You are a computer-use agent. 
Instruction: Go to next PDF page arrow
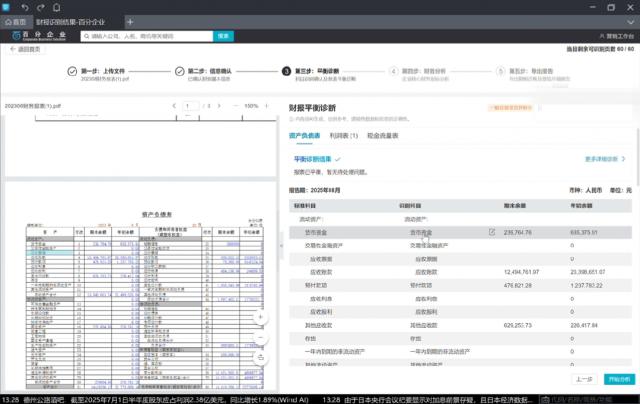[x=218, y=105]
